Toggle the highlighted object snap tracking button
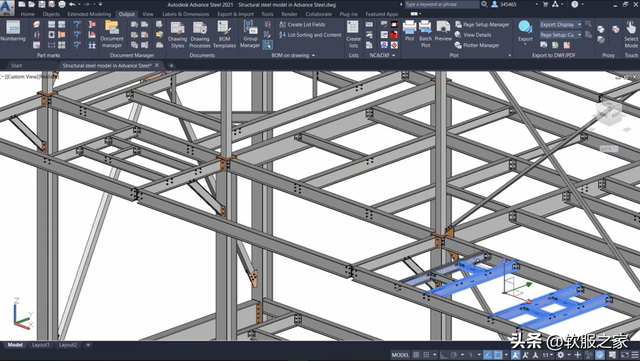This screenshot has height=361, width=640. click(487, 354)
